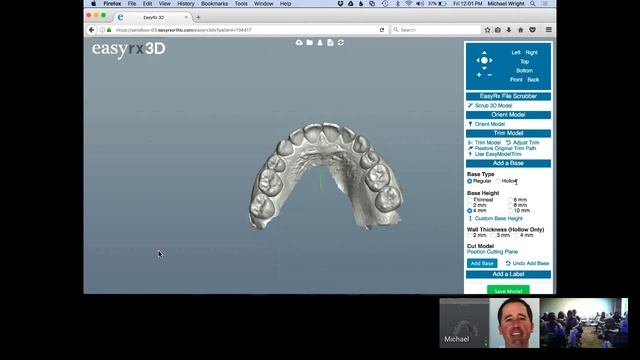Click the patient person icon in viewer toolbar
640x360 pixels.
point(320,42)
